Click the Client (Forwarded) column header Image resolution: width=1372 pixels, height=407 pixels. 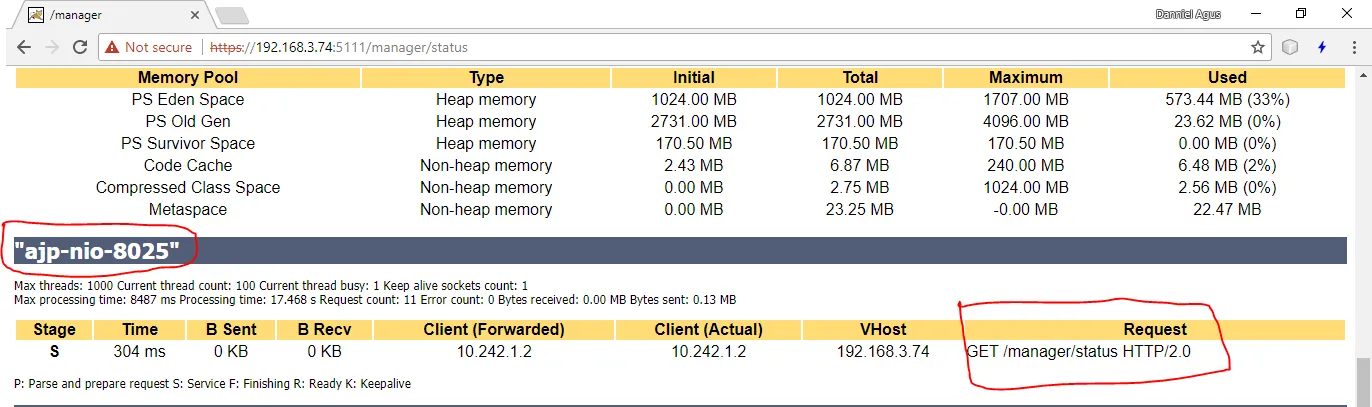click(494, 329)
